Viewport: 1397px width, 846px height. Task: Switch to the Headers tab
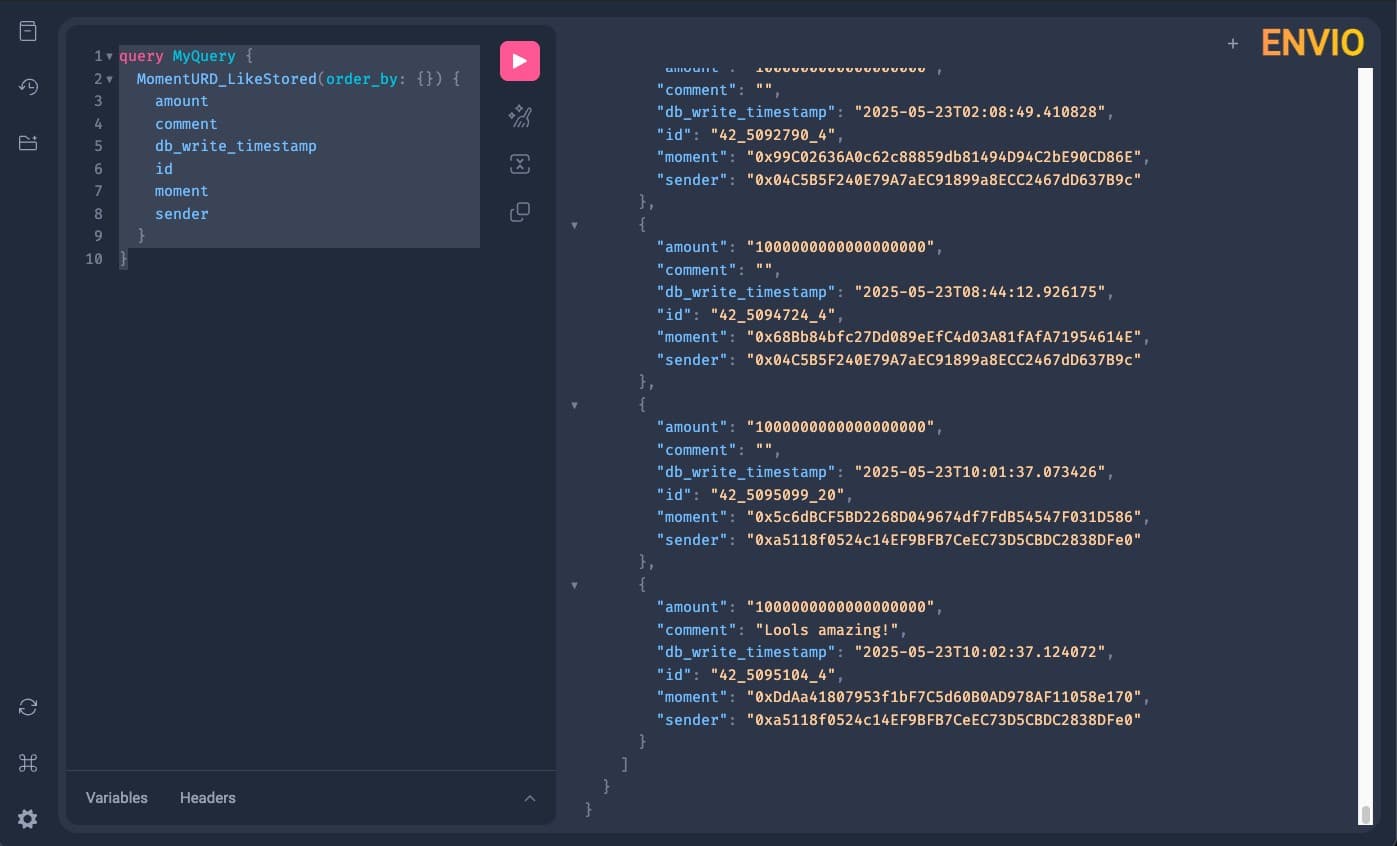[x=207, y=797]
